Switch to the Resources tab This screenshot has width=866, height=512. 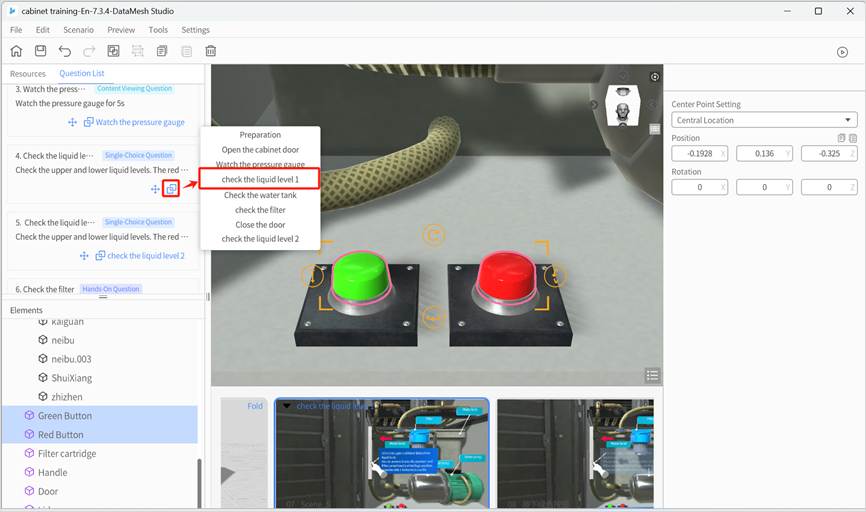pyautogui.click(x=28, y=74)
